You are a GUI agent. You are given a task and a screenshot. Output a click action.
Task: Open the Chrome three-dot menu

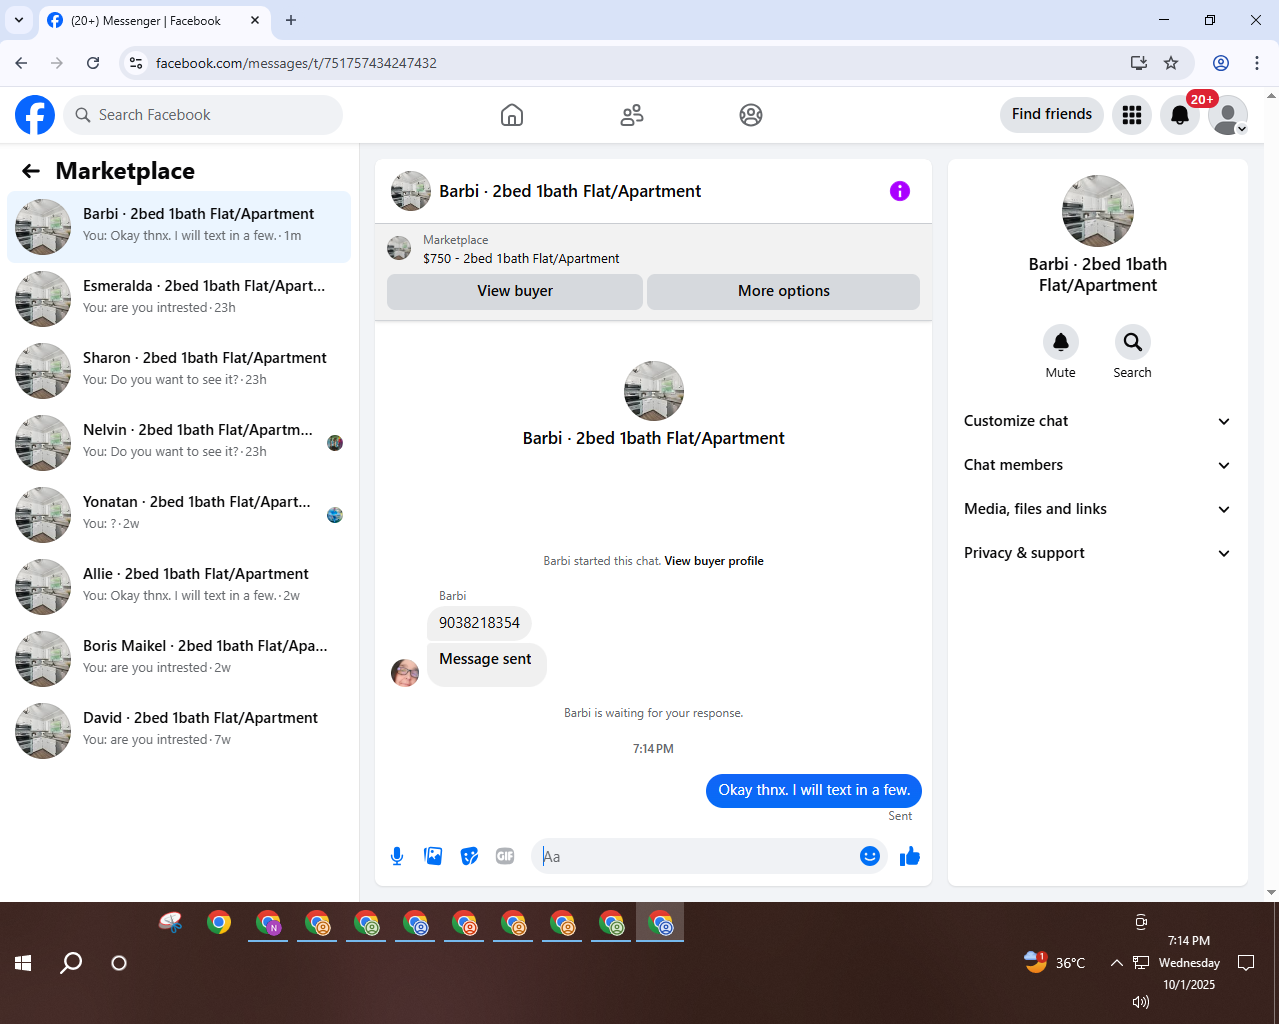click(1257, 63)
